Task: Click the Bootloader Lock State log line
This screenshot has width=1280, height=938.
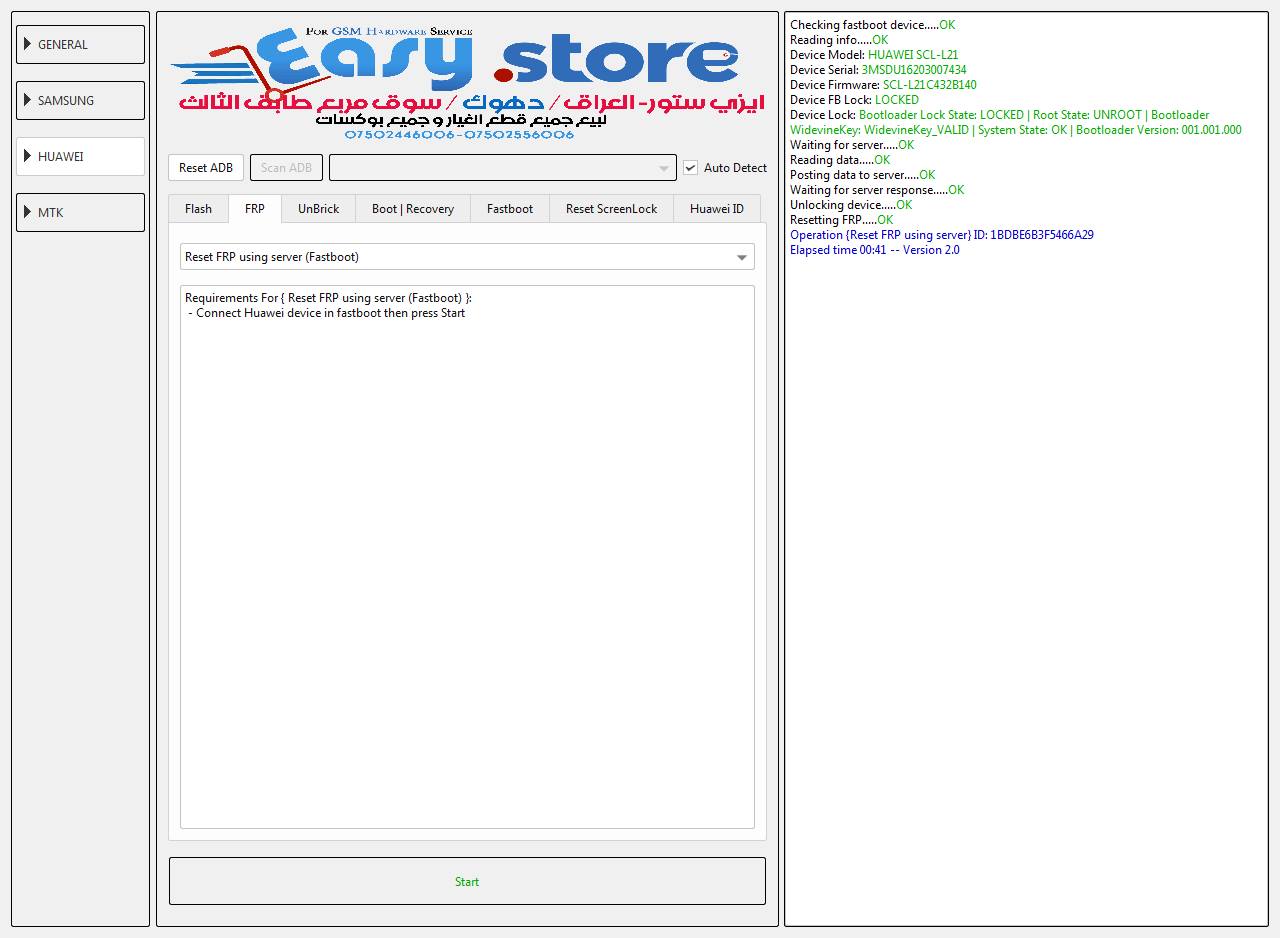Action: [999, 115]
